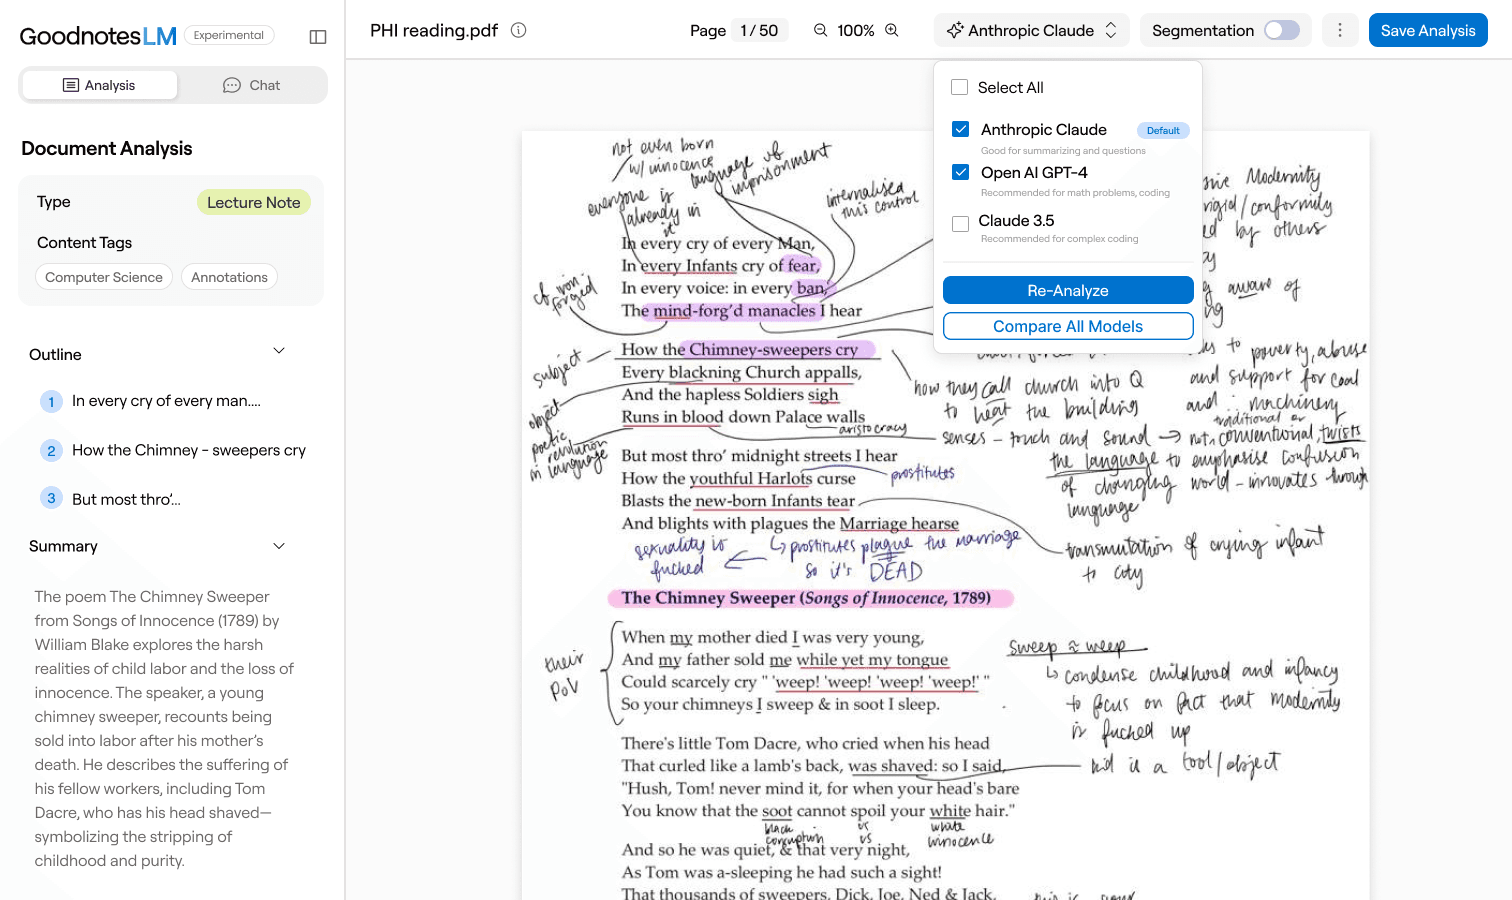Click the 'Recommended for complex coding' description
This screenshot has height=900, width=1512.
(x=1060, y=239)
